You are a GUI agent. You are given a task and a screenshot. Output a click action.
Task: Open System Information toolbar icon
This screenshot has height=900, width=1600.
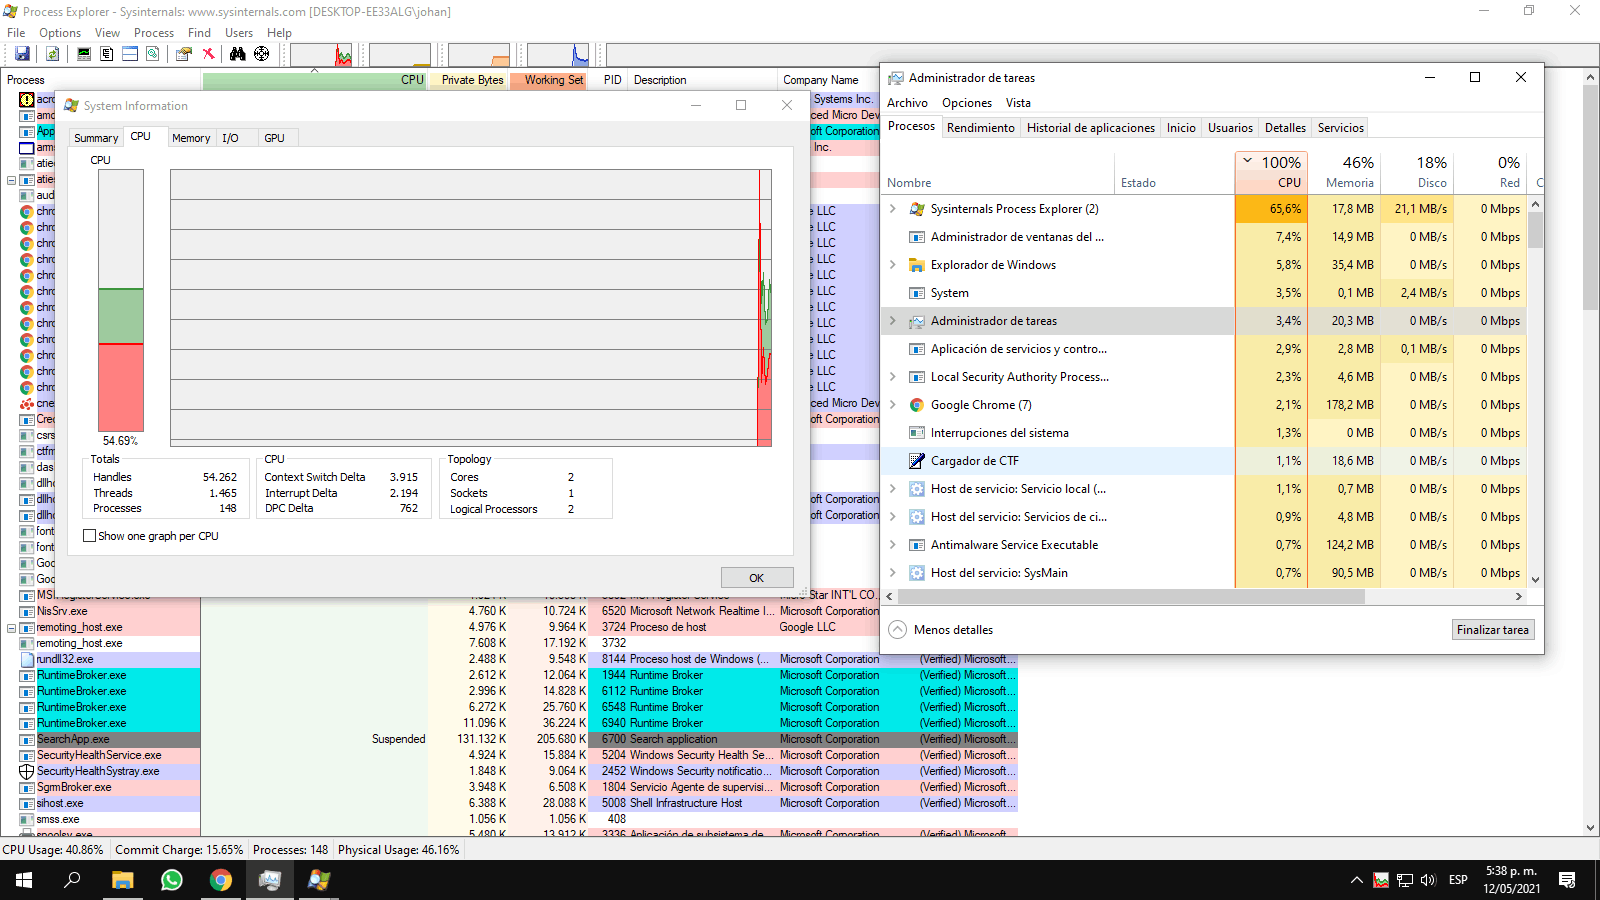[84, 54]
